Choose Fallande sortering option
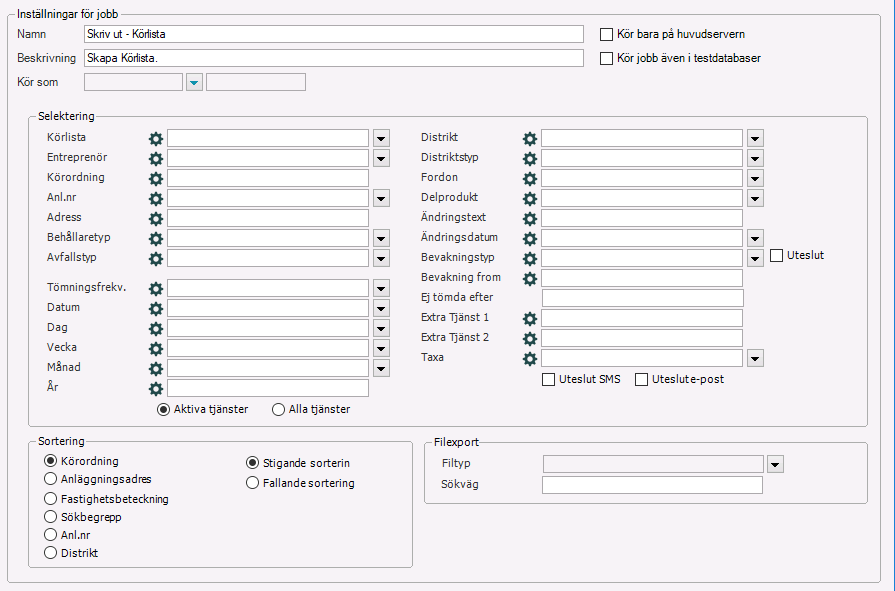The image size is (895, 591). pos(252,483)
